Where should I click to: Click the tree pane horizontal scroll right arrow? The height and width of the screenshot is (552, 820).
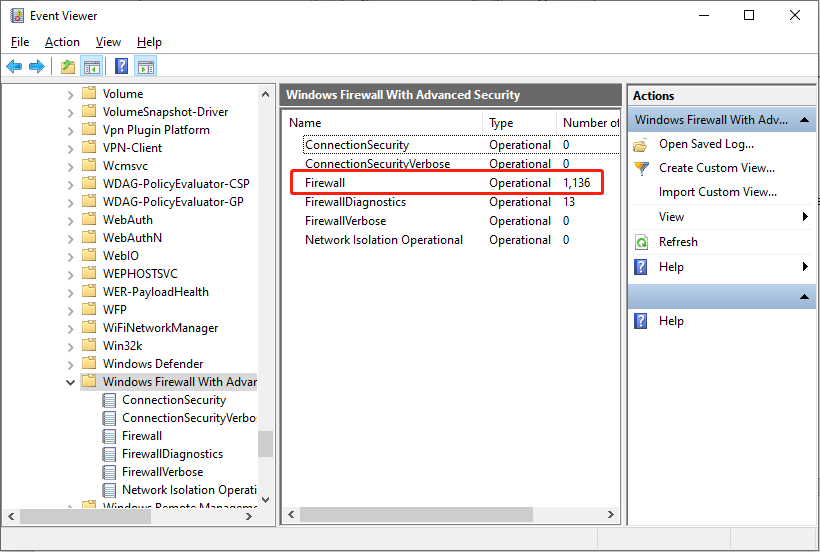coord(249,516)
